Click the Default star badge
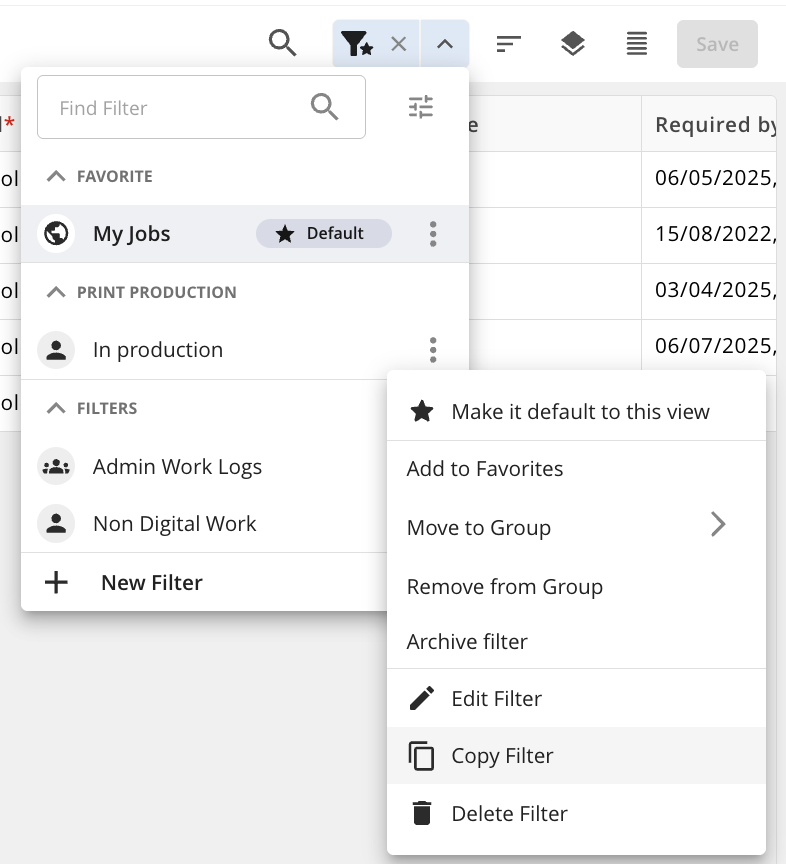The image size is (786, 864). 324,234
